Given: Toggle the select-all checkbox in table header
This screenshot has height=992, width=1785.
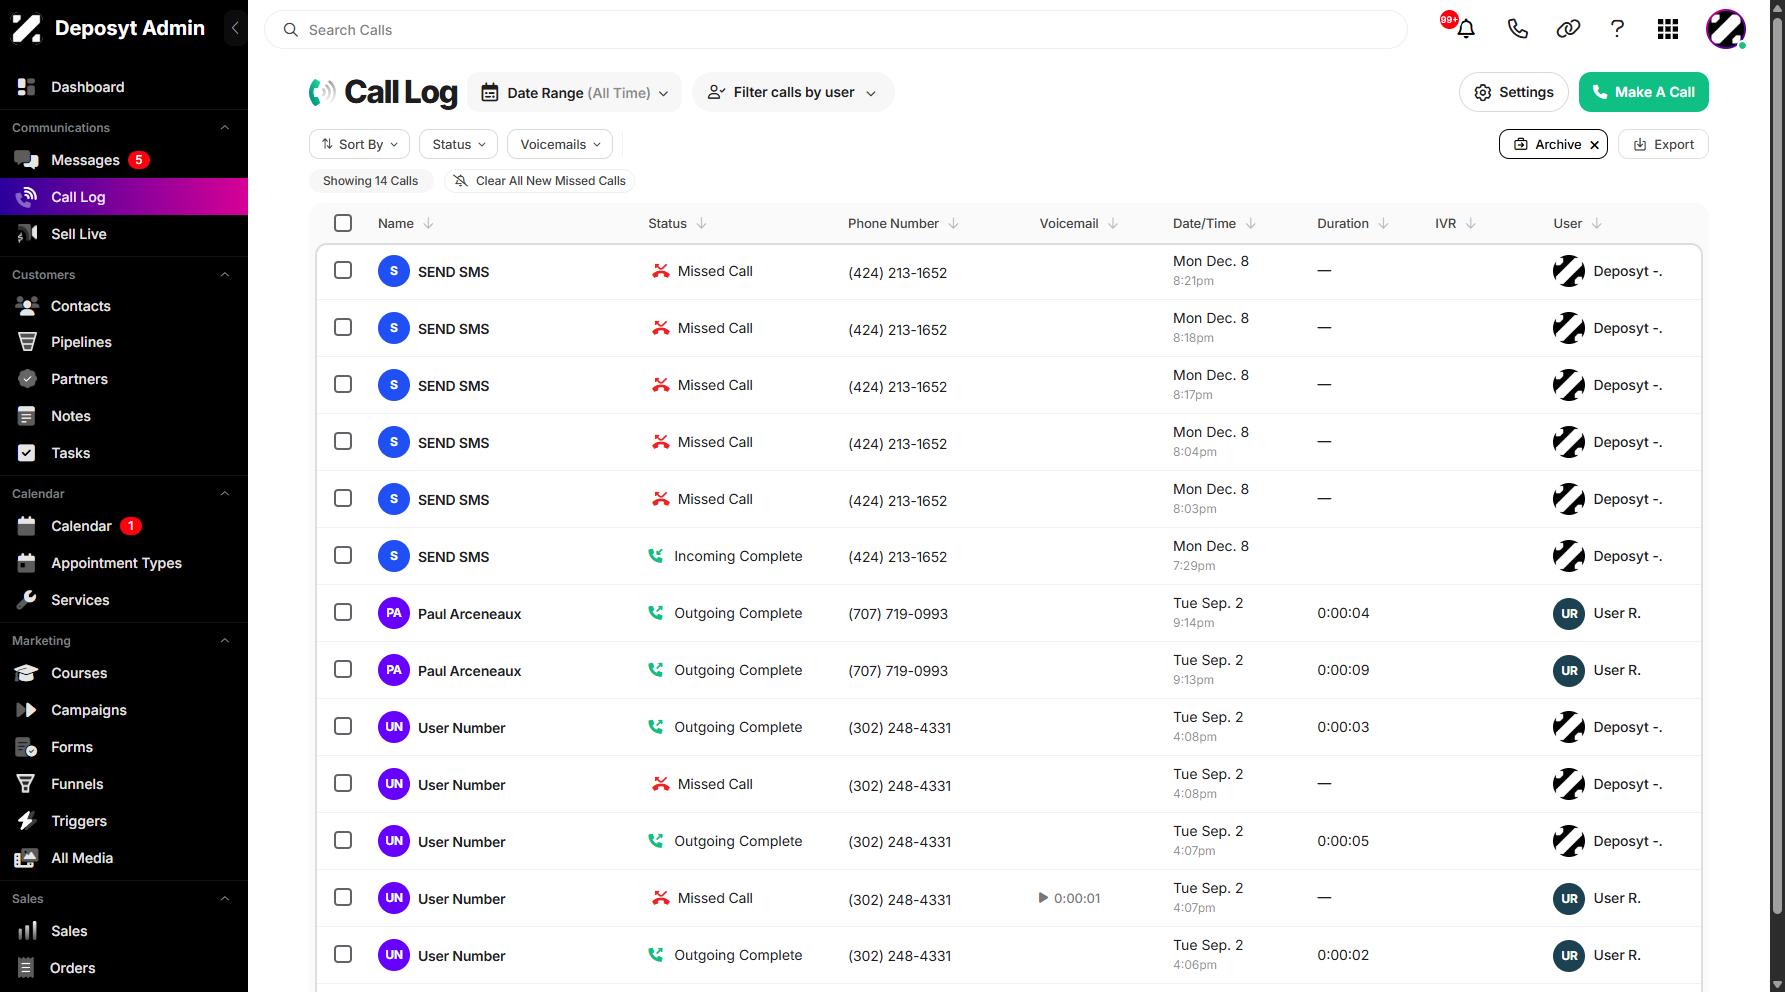Looking at the screenshot, I should [x=343, y=223].
